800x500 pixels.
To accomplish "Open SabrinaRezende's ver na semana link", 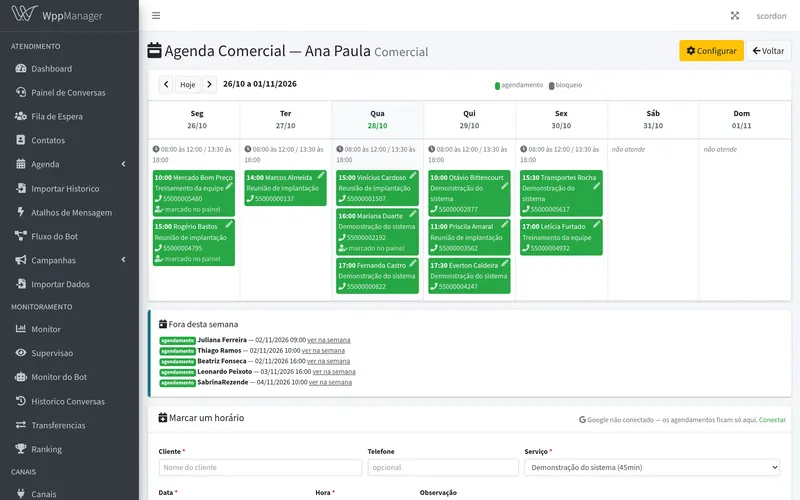I will coord(330,382).
